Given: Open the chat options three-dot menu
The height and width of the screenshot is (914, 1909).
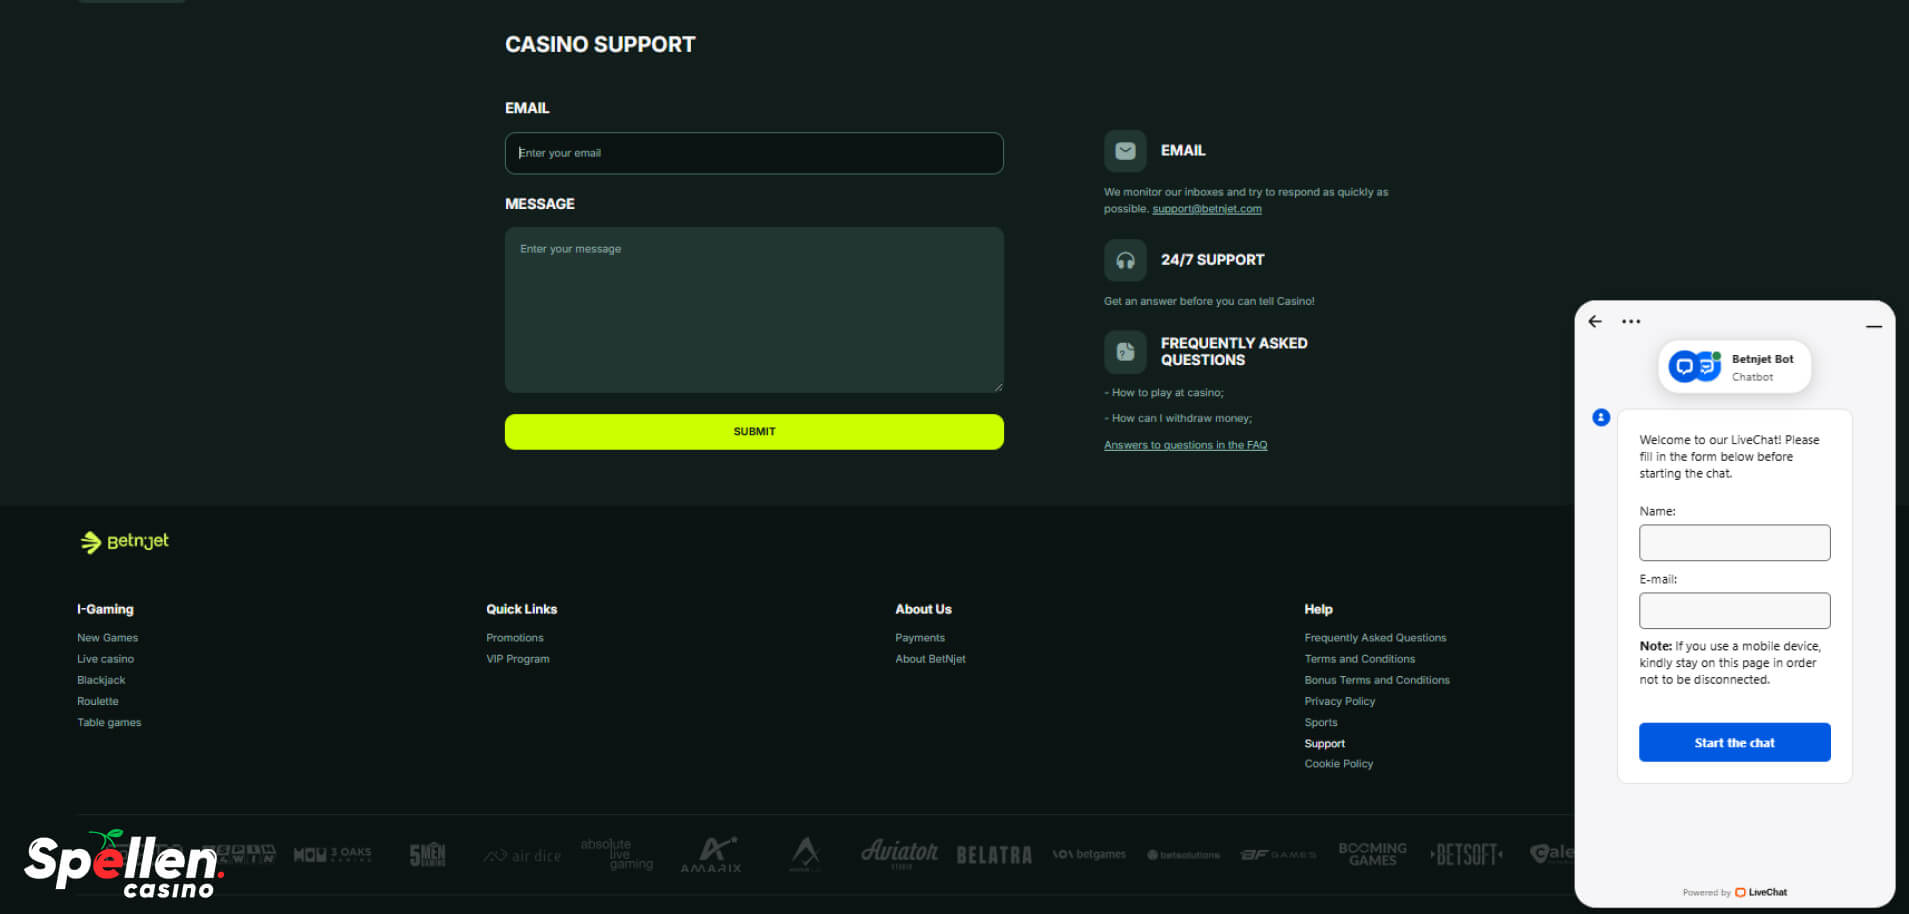Looking at the screenshot, I should coord(1631,321).
